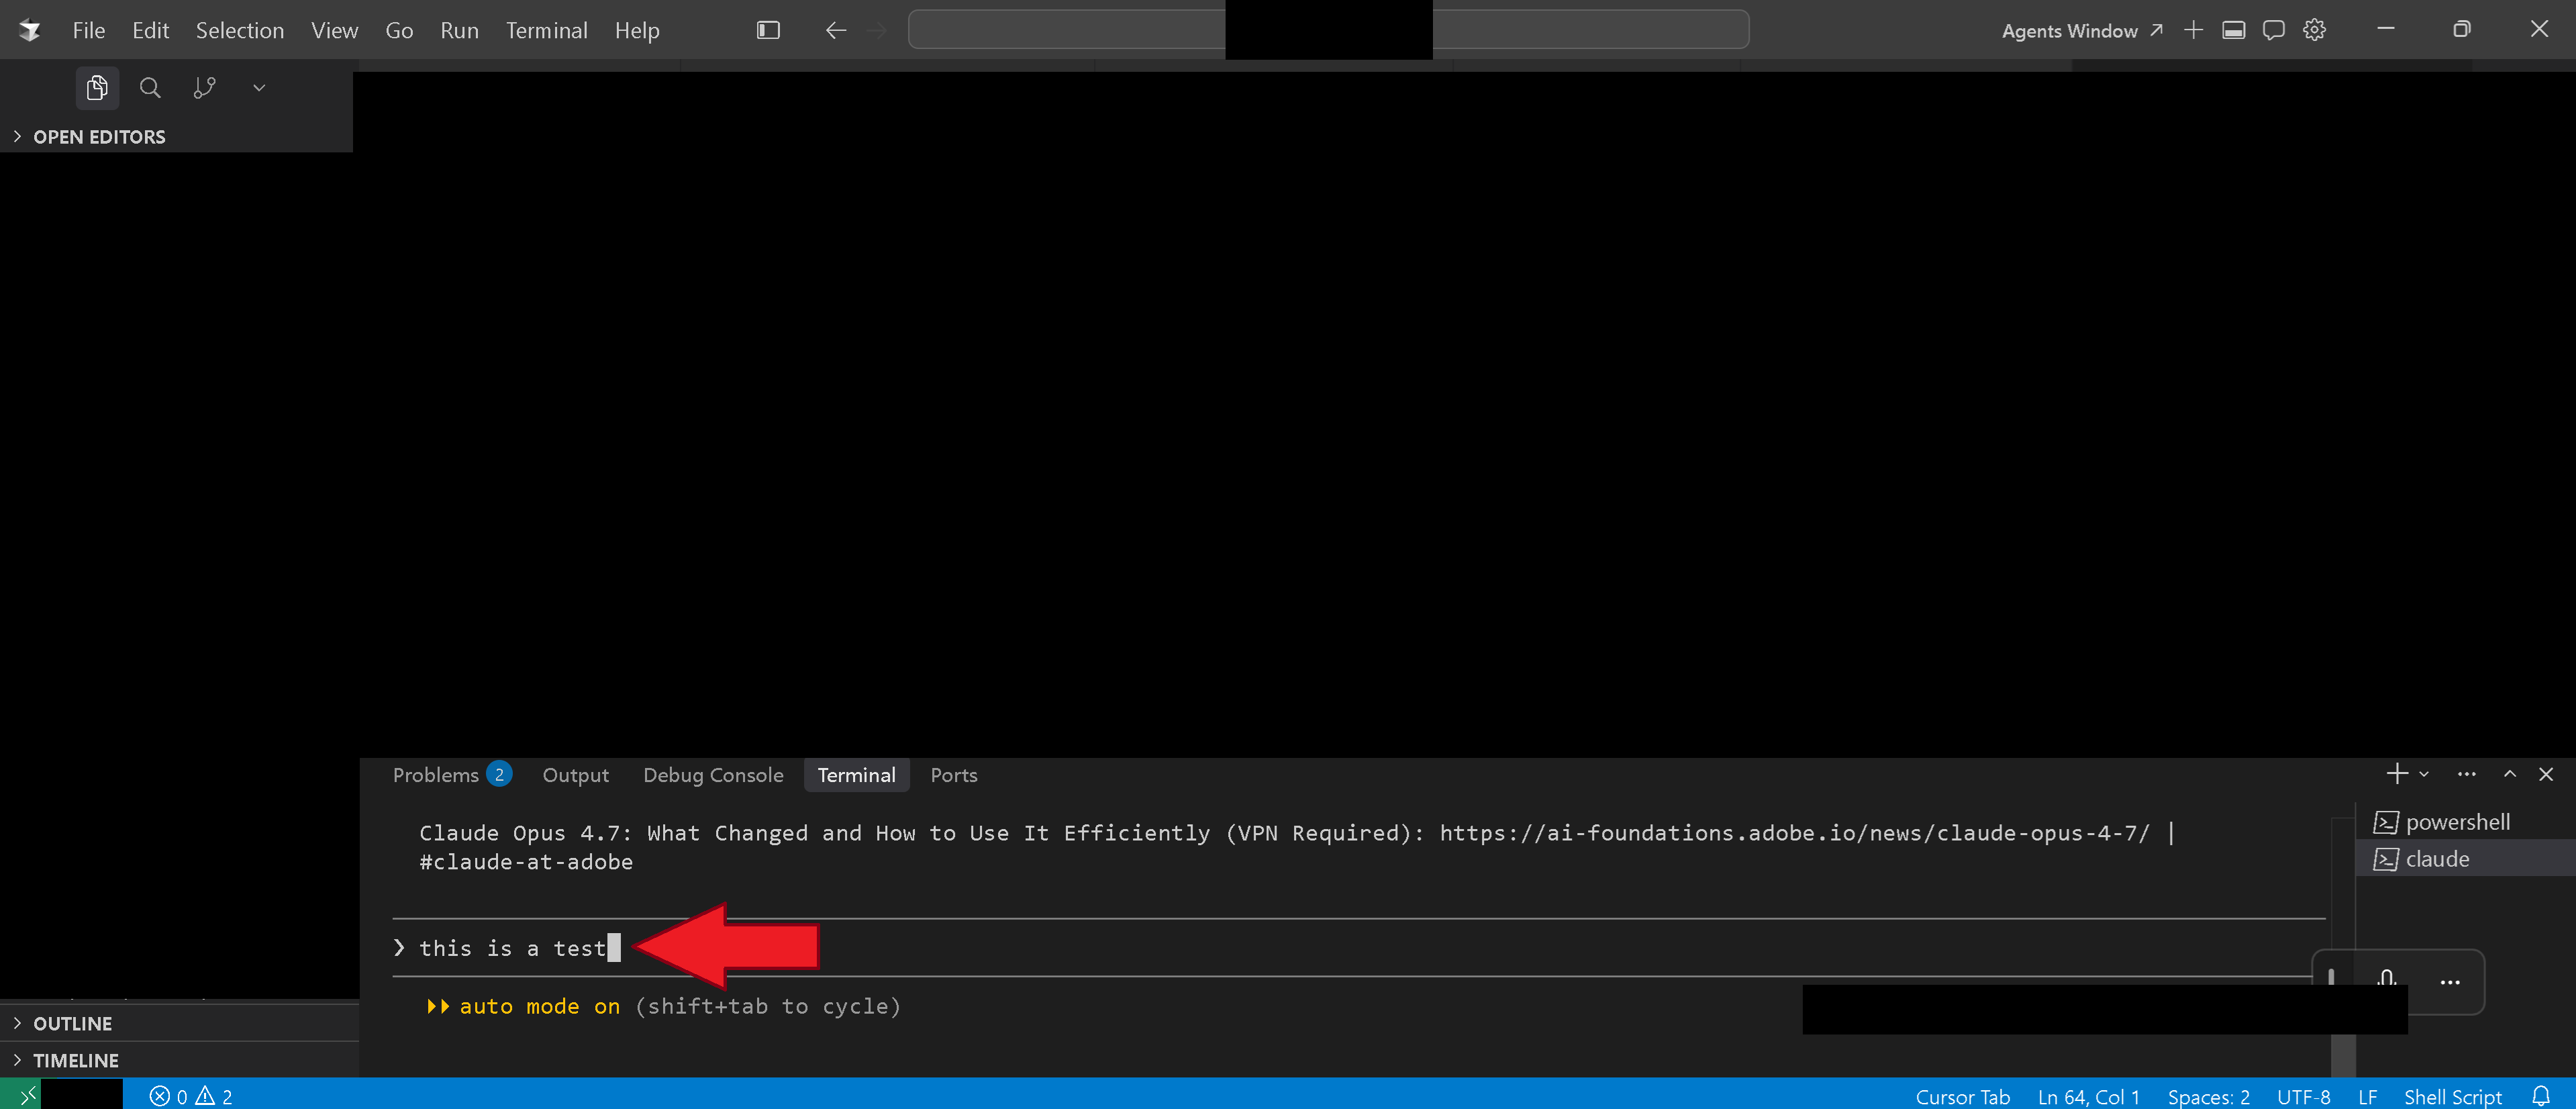Click the terminal prompt input line
The image size is (2576, 1109).
click(x=1359, y=948)
